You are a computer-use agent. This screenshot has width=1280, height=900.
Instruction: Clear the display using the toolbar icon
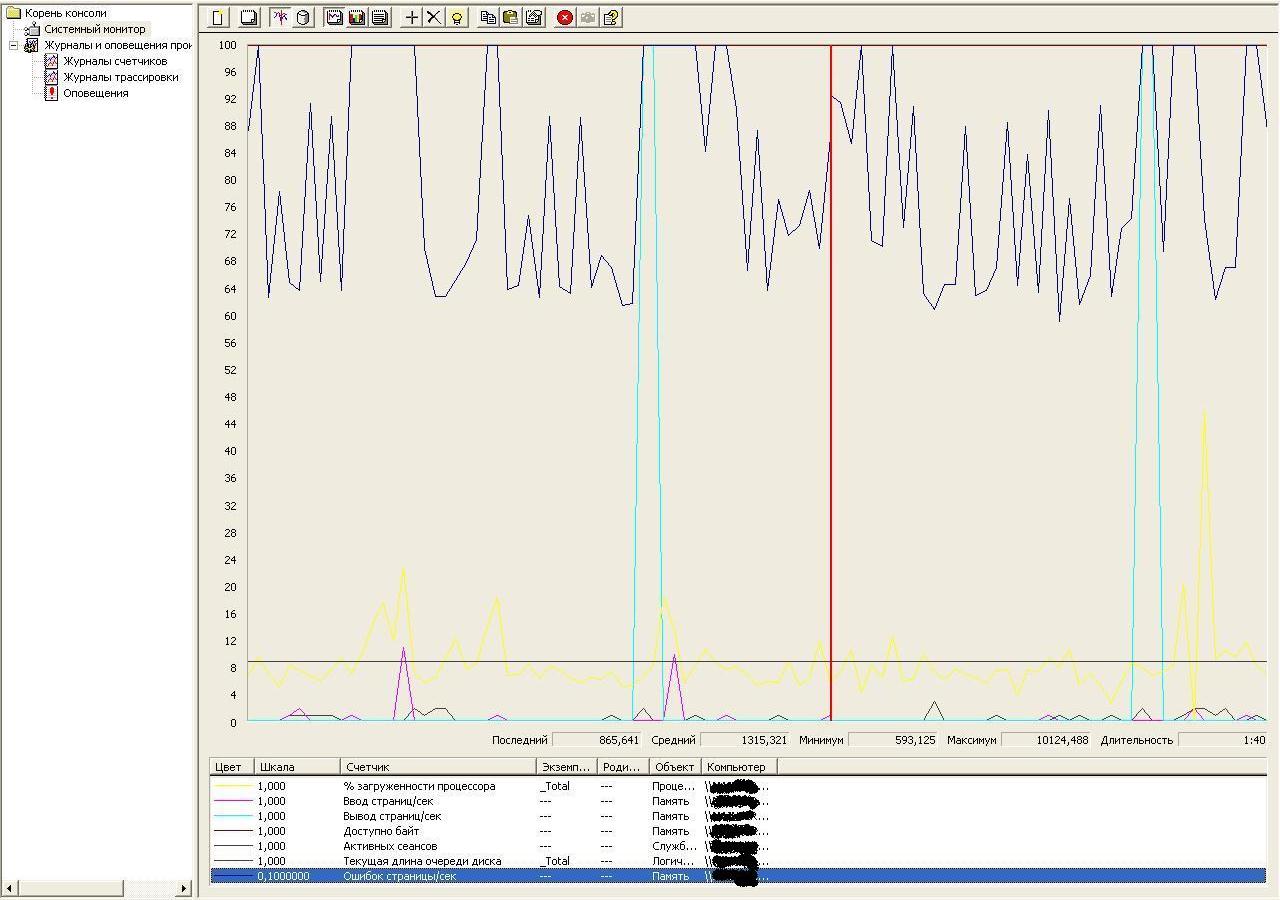(248, 17)
